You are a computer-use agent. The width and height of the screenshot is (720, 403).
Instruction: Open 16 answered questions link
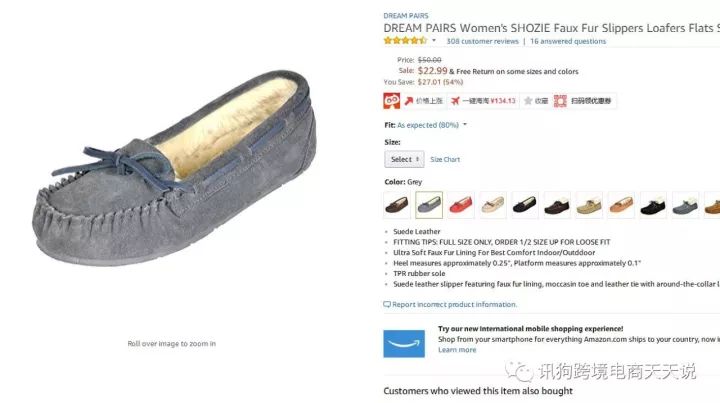568,41
